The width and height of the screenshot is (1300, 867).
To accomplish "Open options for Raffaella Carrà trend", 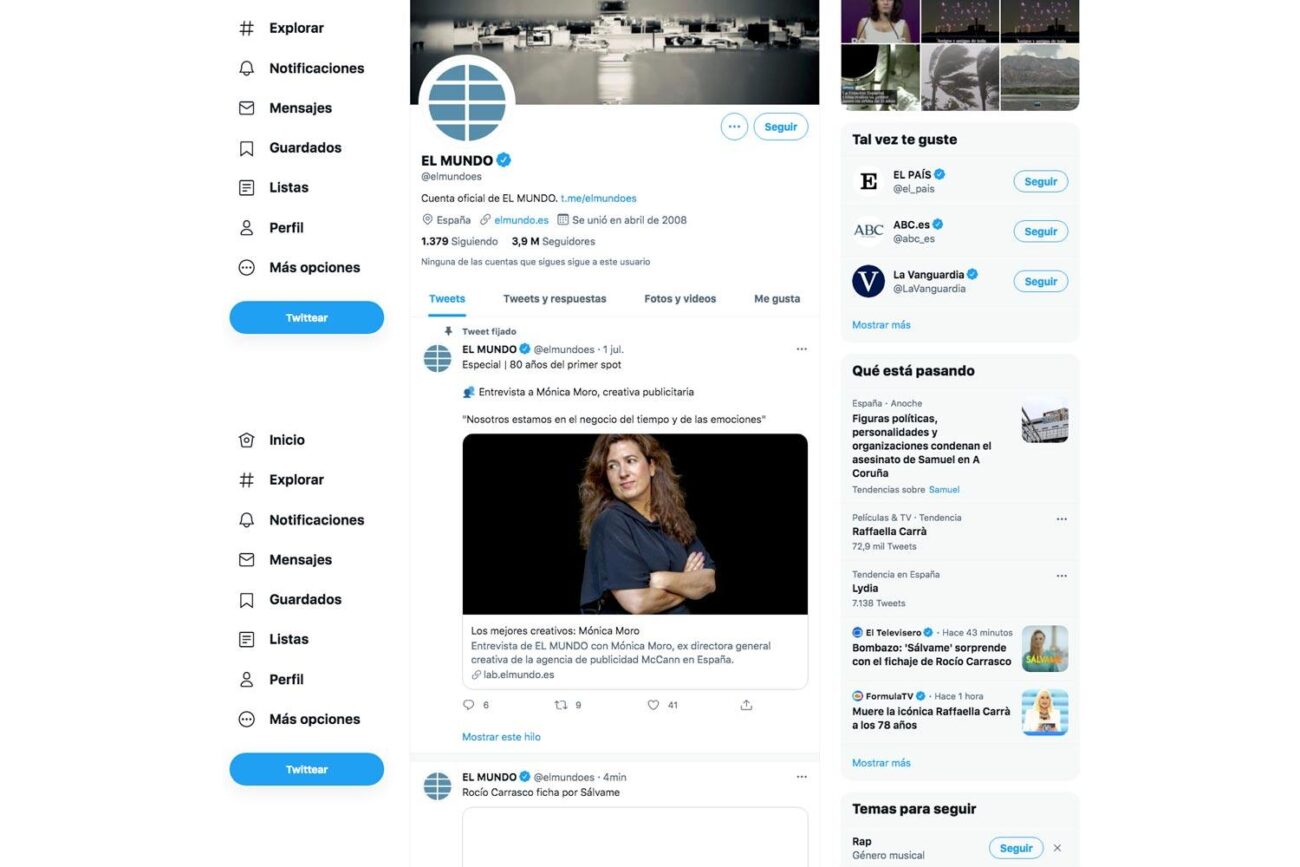I will (x=1061, y=519).
